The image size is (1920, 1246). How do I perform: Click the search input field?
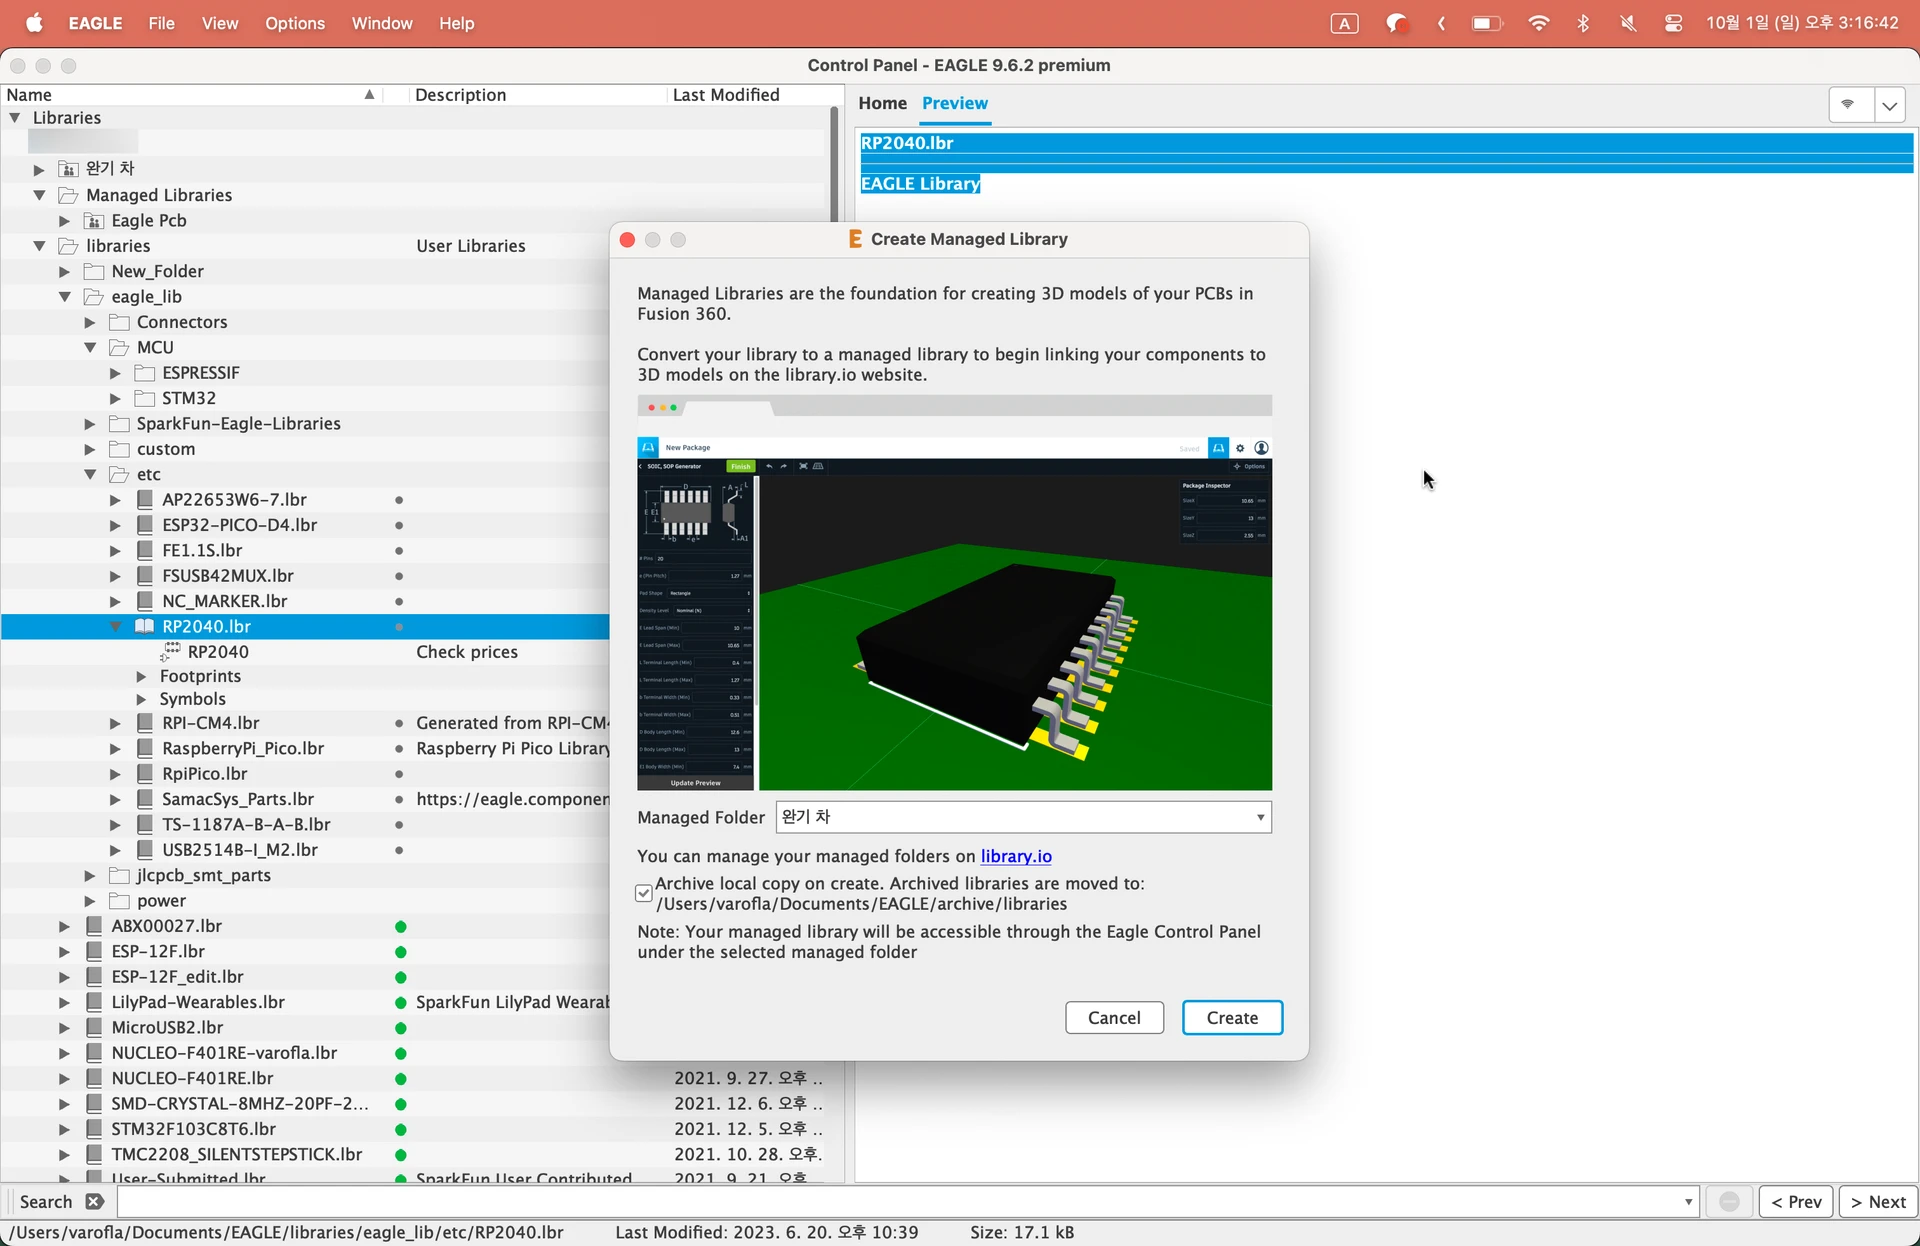coord(900,1201)
